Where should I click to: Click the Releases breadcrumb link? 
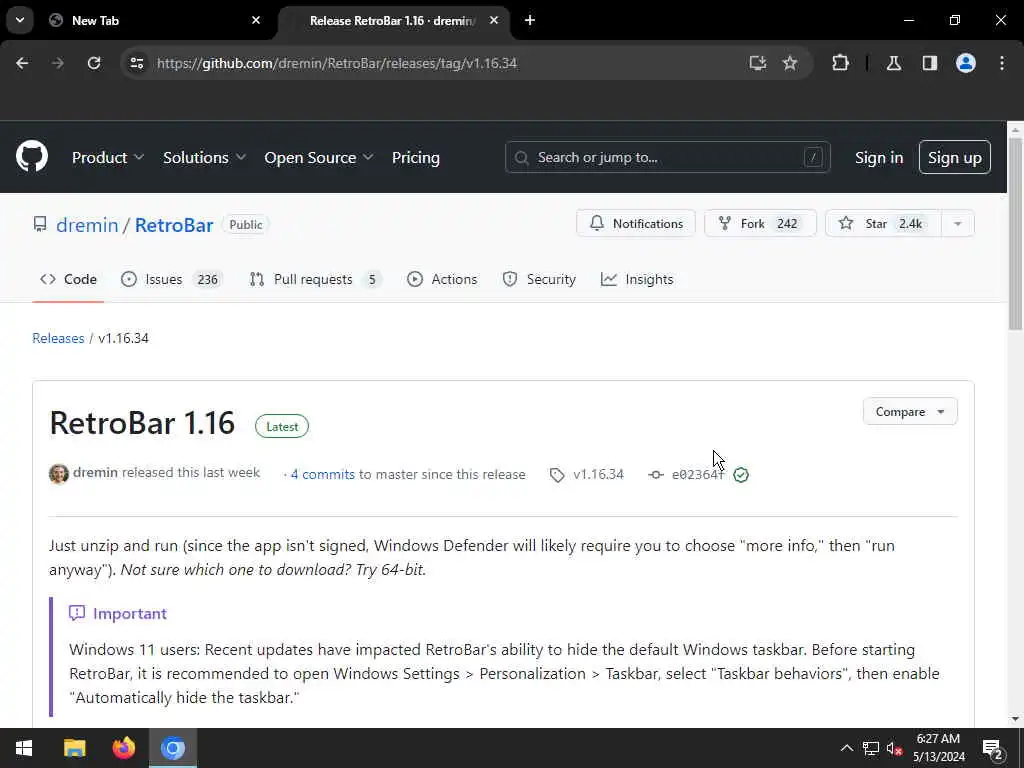[58, 338]
